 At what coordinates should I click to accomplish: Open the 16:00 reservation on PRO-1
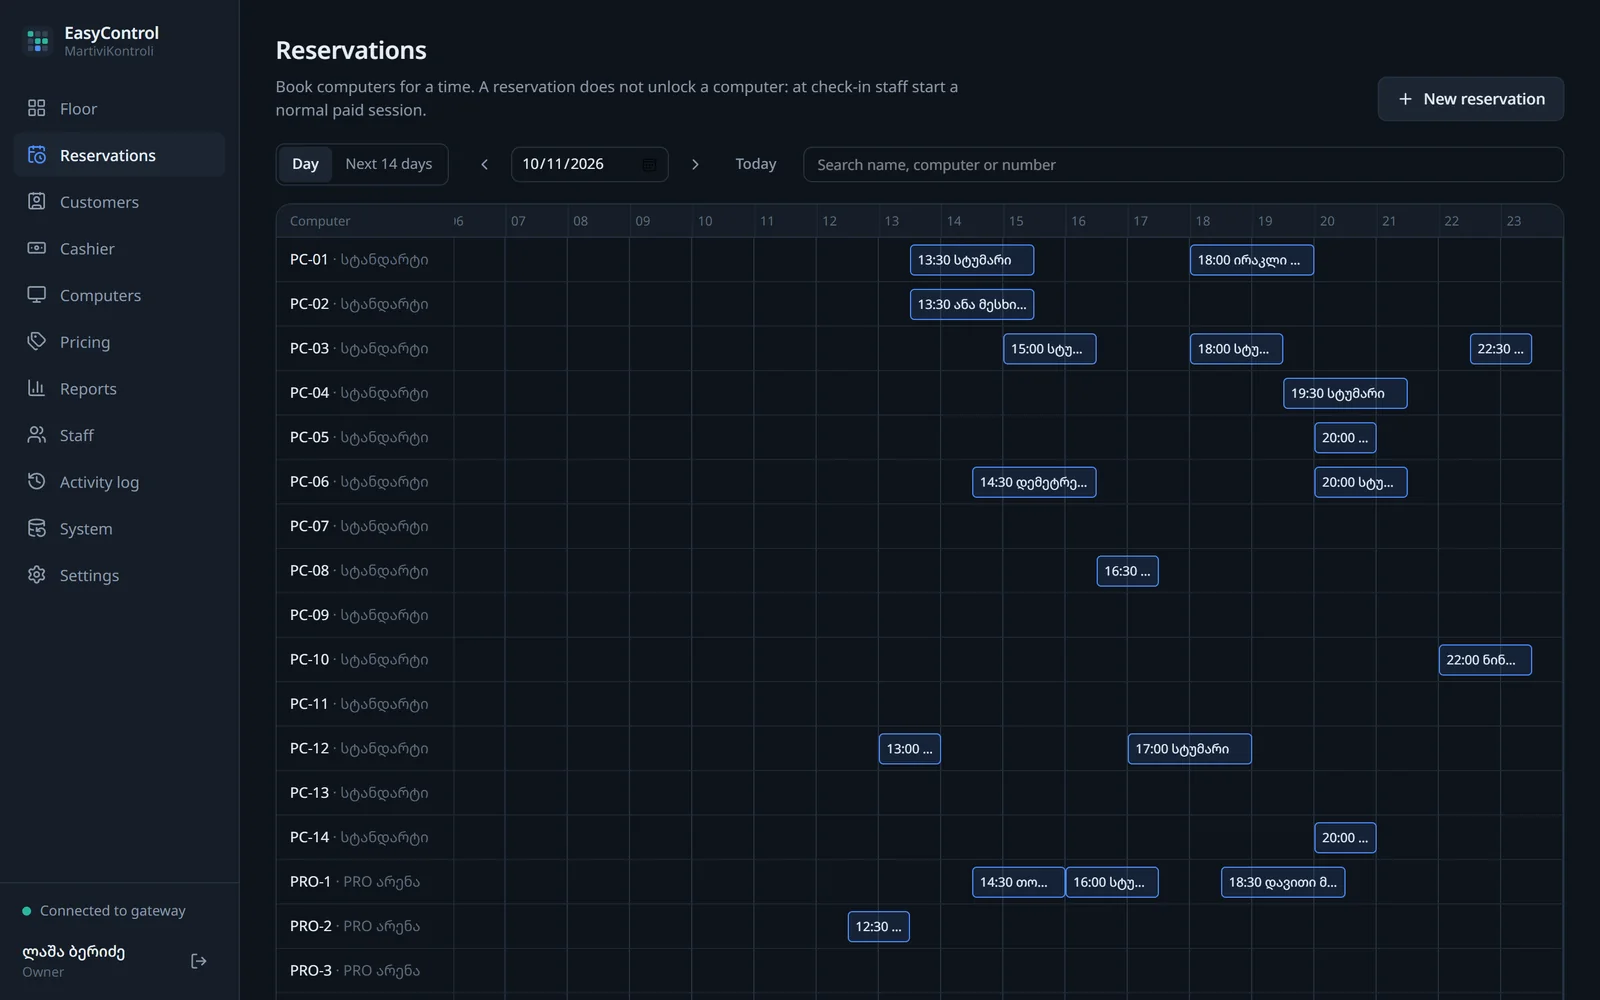click(x=1112, y=882)
